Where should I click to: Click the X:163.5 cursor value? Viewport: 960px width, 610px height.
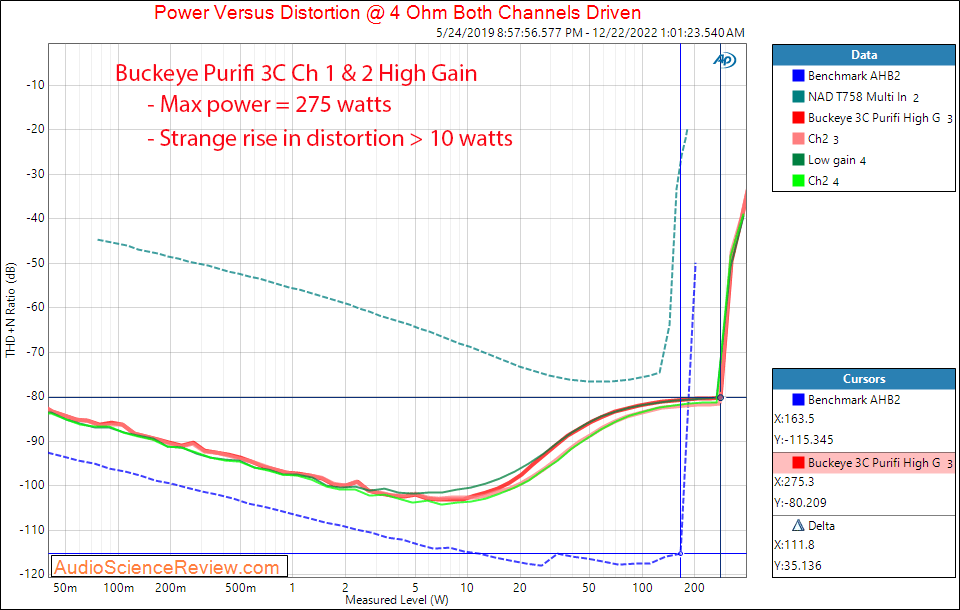click(794, 419)
